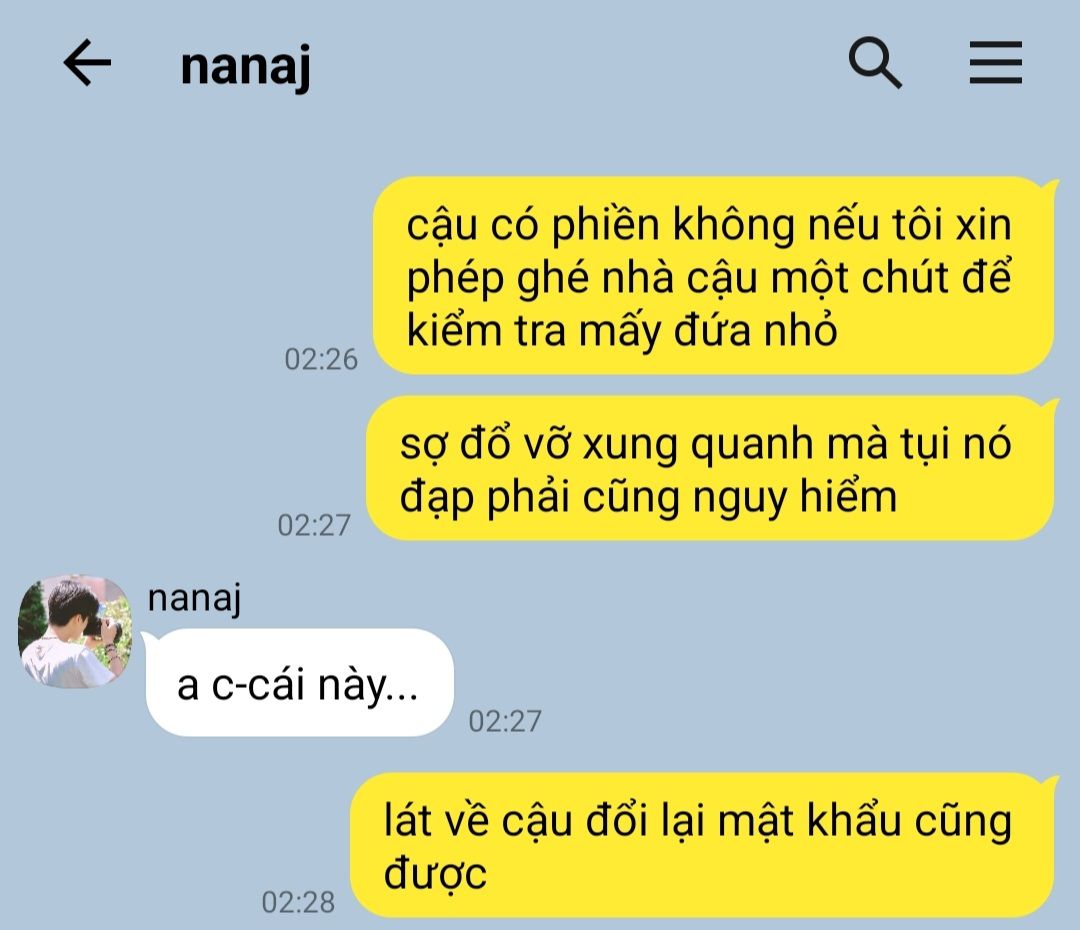The image size is (1080, 930).
Task: Tap the back arrow to leave chat
Action: point(87,63)
